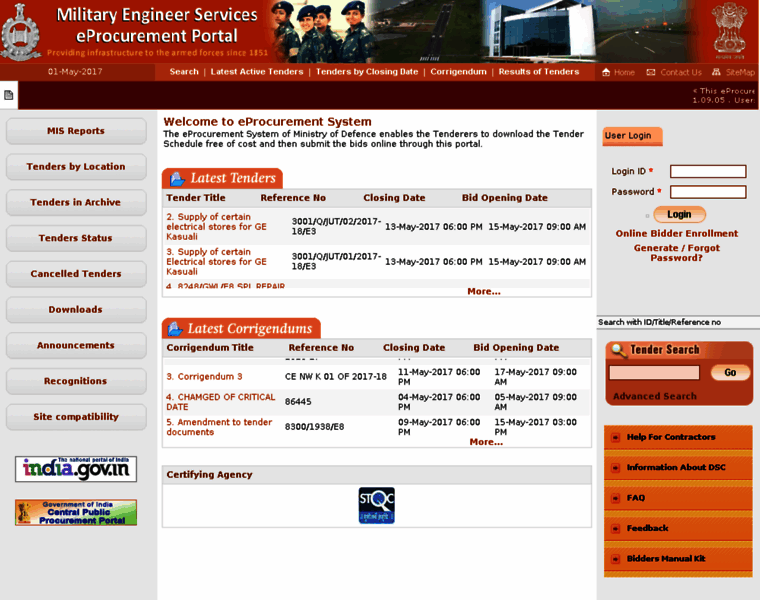The height and width of the screenshot is (600, 760).
Task: Click reference 8300/1938/E8
Action: [315, 427]
